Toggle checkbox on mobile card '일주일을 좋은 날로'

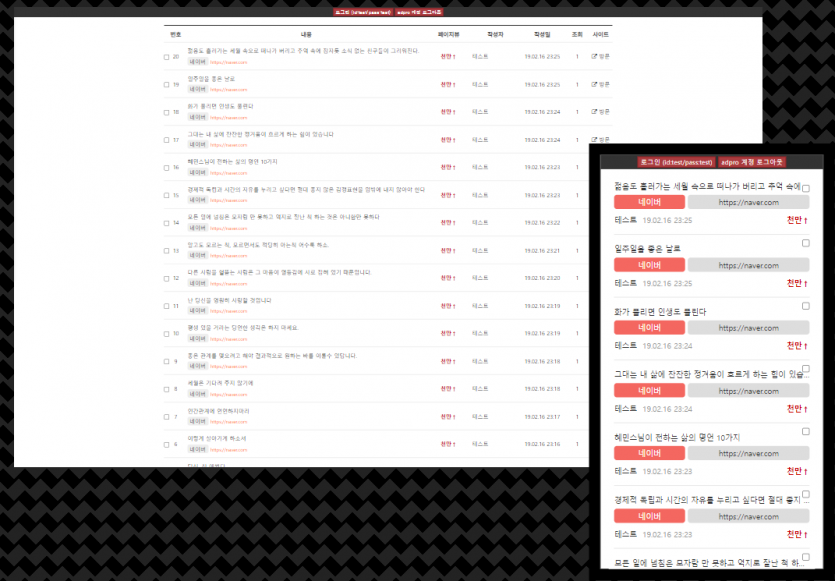[806, 243]
